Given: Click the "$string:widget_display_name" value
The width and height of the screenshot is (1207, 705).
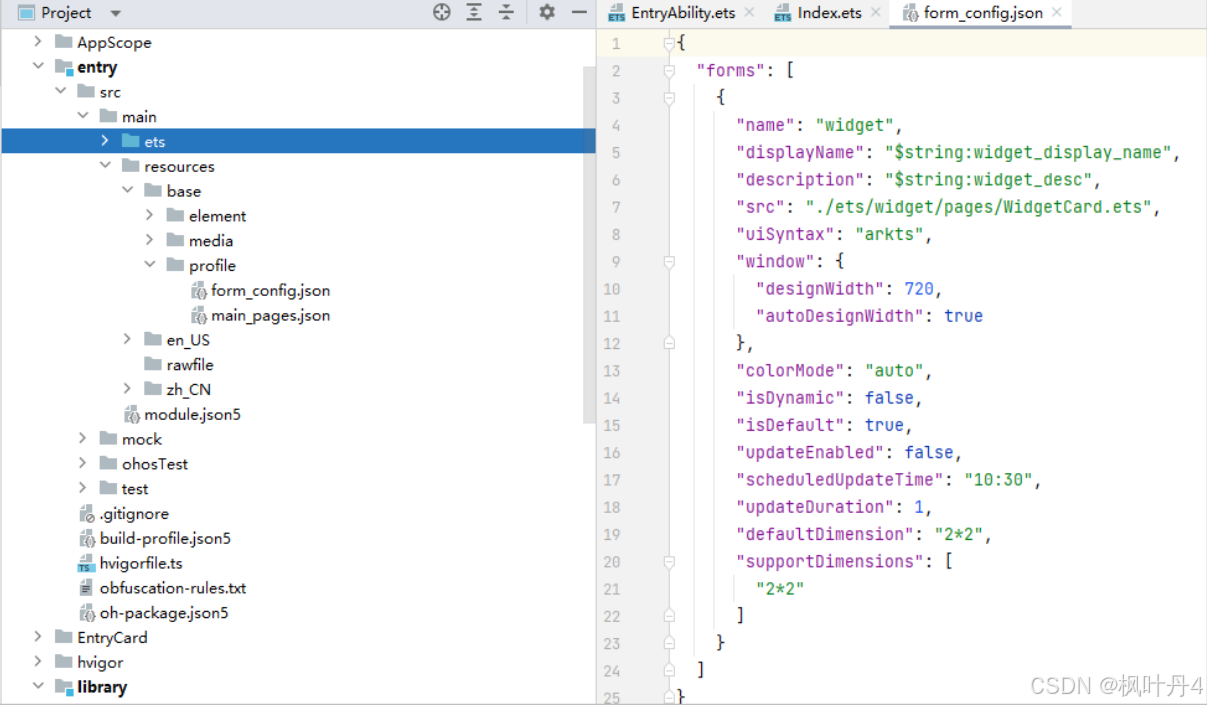Looking at the screenshot, I should [1028, 153].
